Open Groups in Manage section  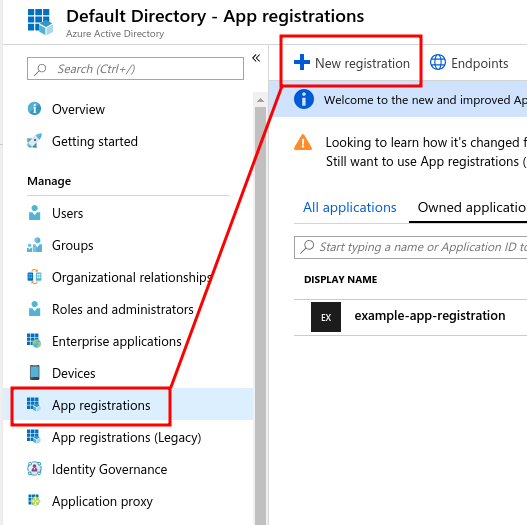coord(73,245)
